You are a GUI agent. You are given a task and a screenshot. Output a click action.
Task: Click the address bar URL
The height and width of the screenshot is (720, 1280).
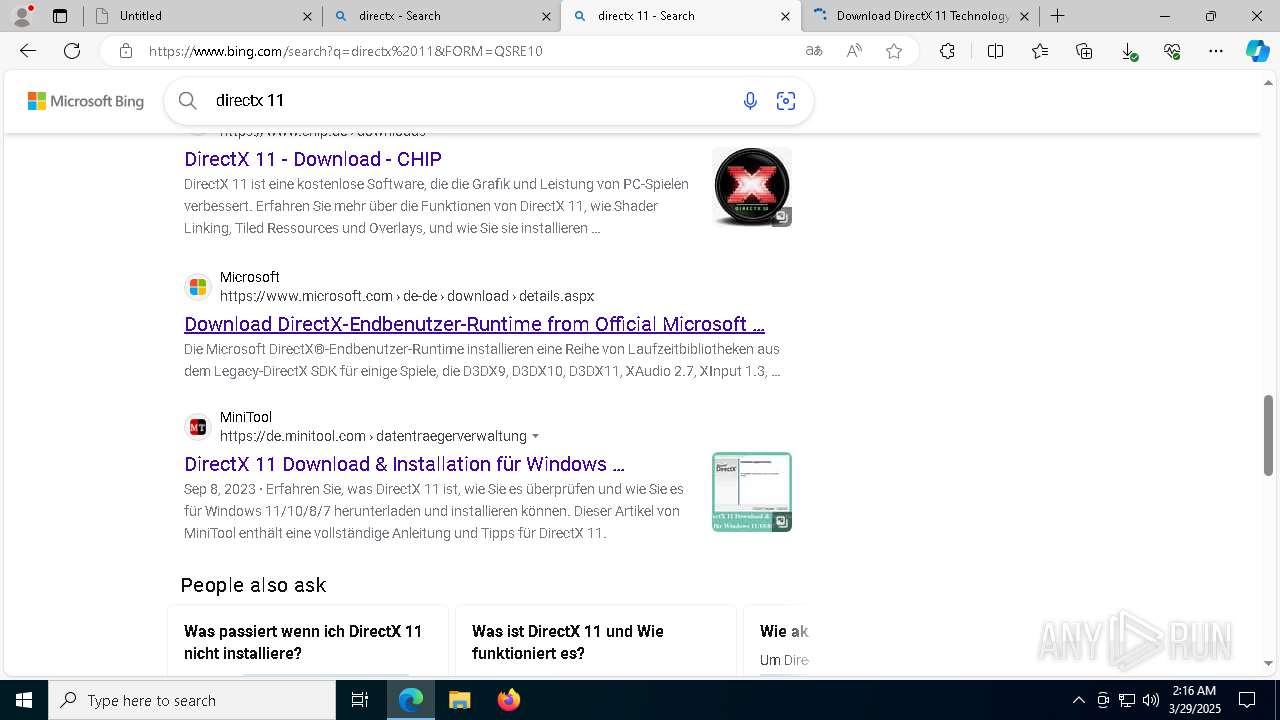pyautogui.click(x=346, y=51)
